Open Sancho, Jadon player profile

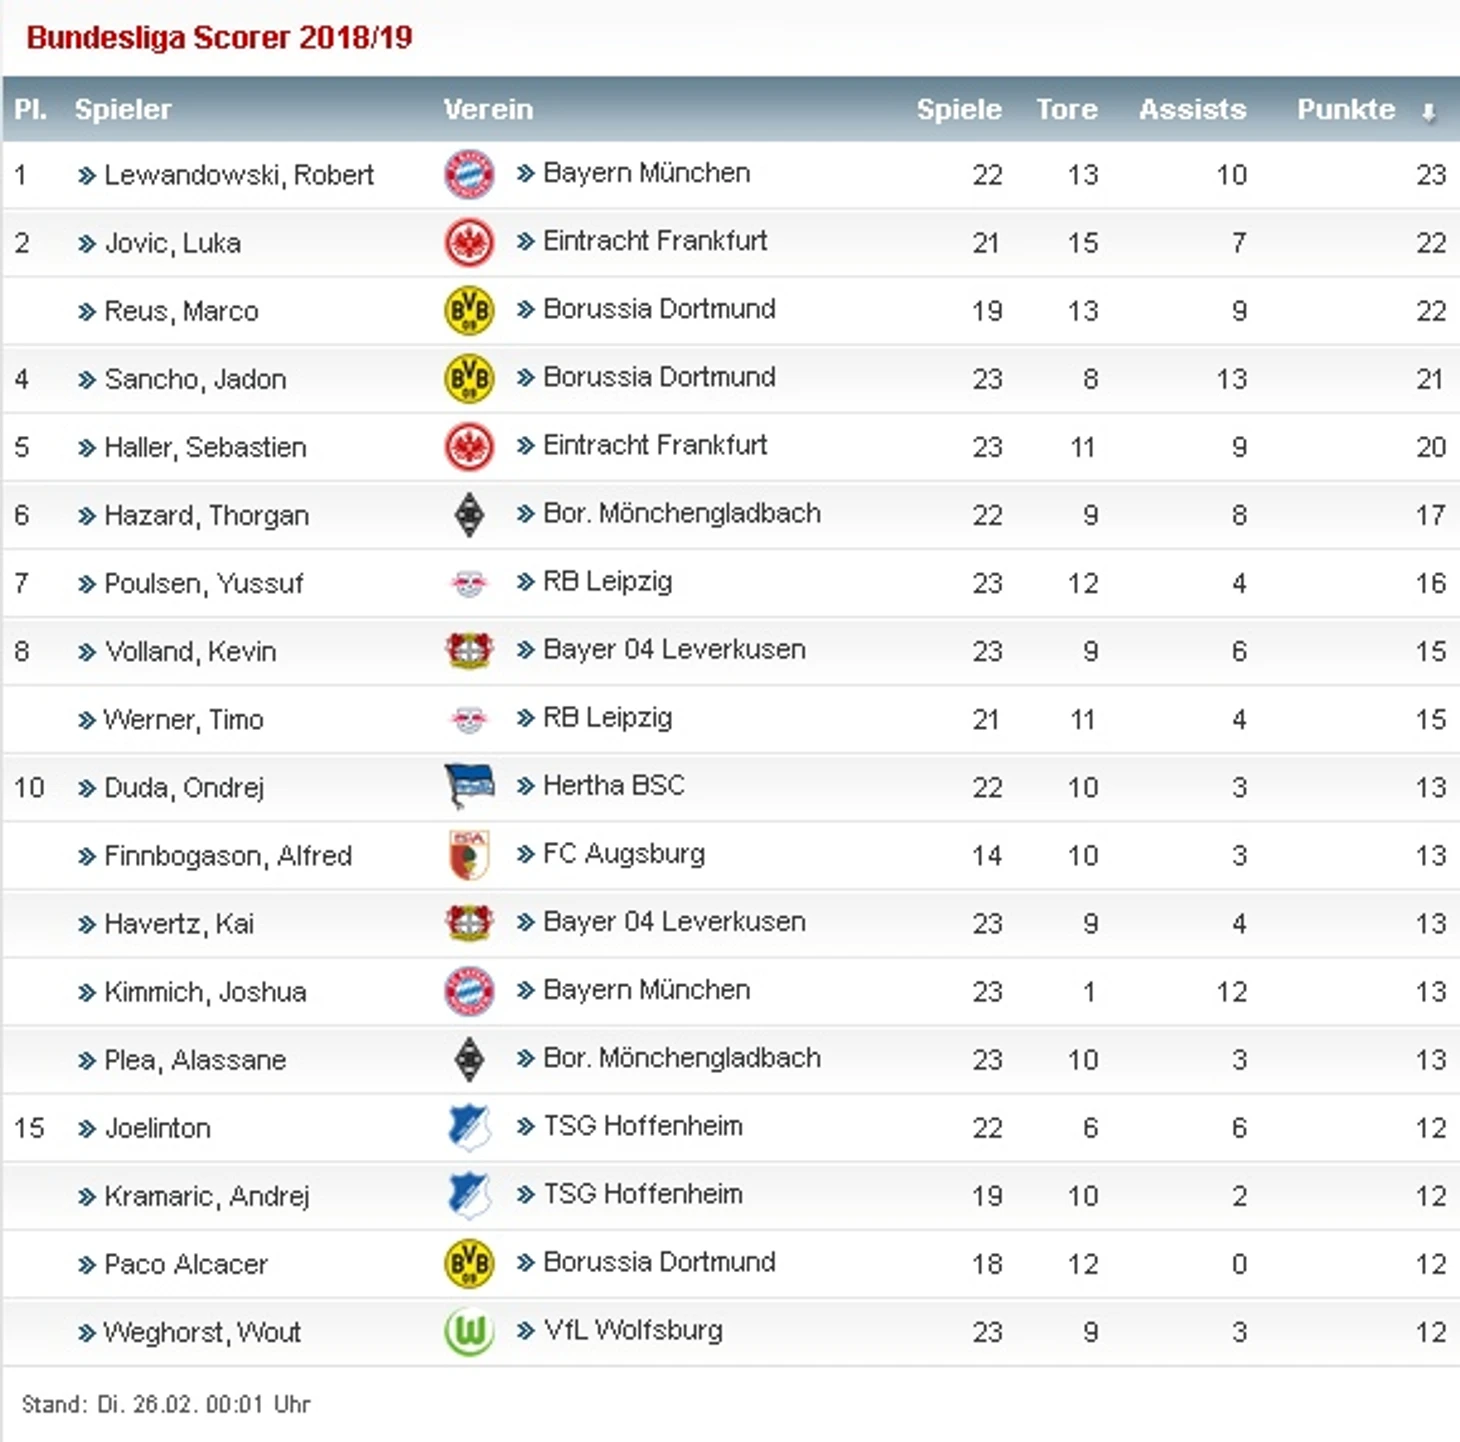[x=195, y=379]
